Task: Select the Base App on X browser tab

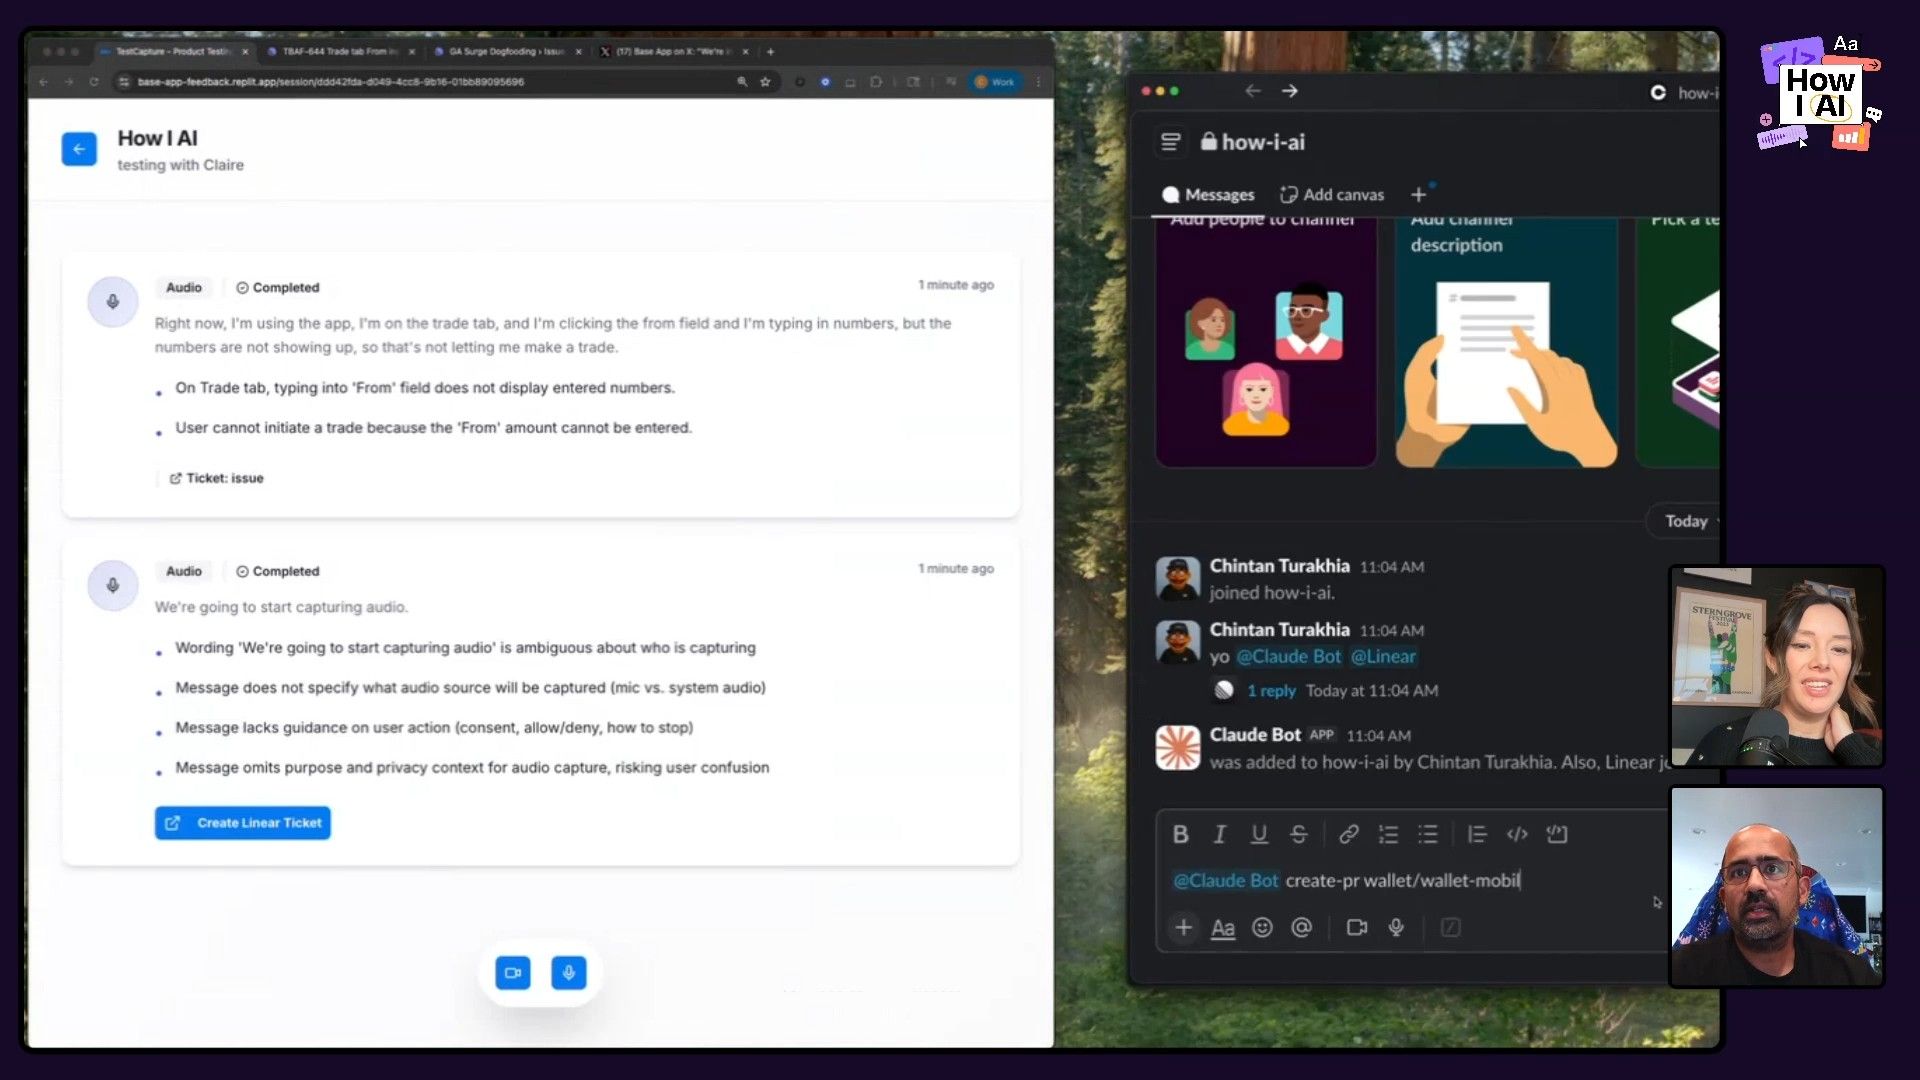Action: click(674, 51)
